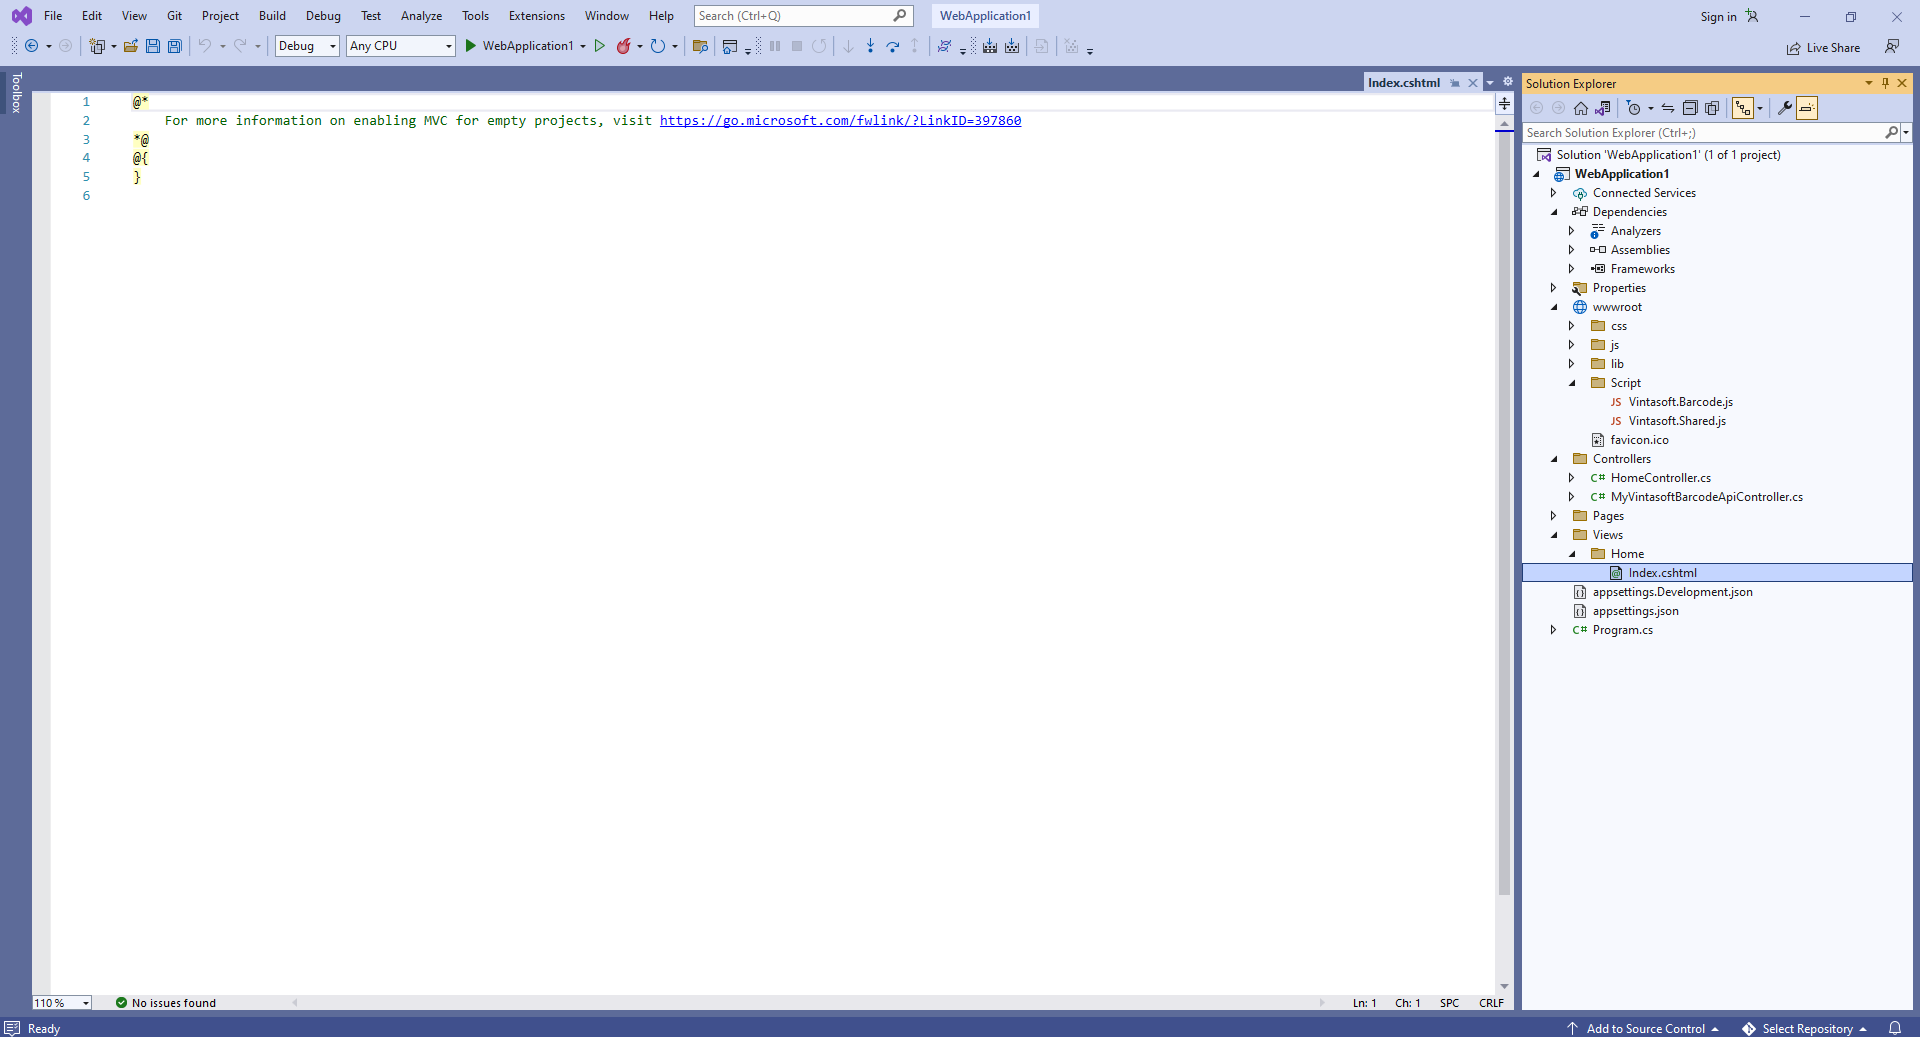The image size is (1920, 1037).
Task: Open the Debug configuration dropdown
Action: [307, 46]
